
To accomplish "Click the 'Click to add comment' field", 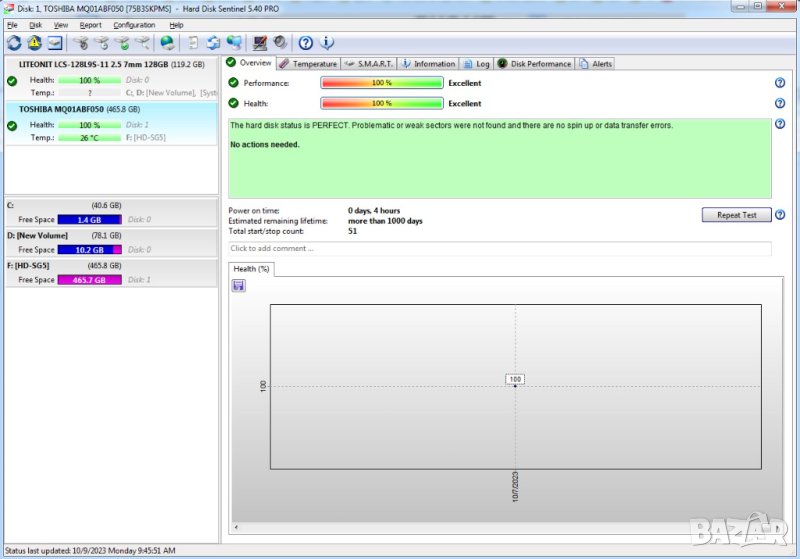I will click(x=500, y=248).
